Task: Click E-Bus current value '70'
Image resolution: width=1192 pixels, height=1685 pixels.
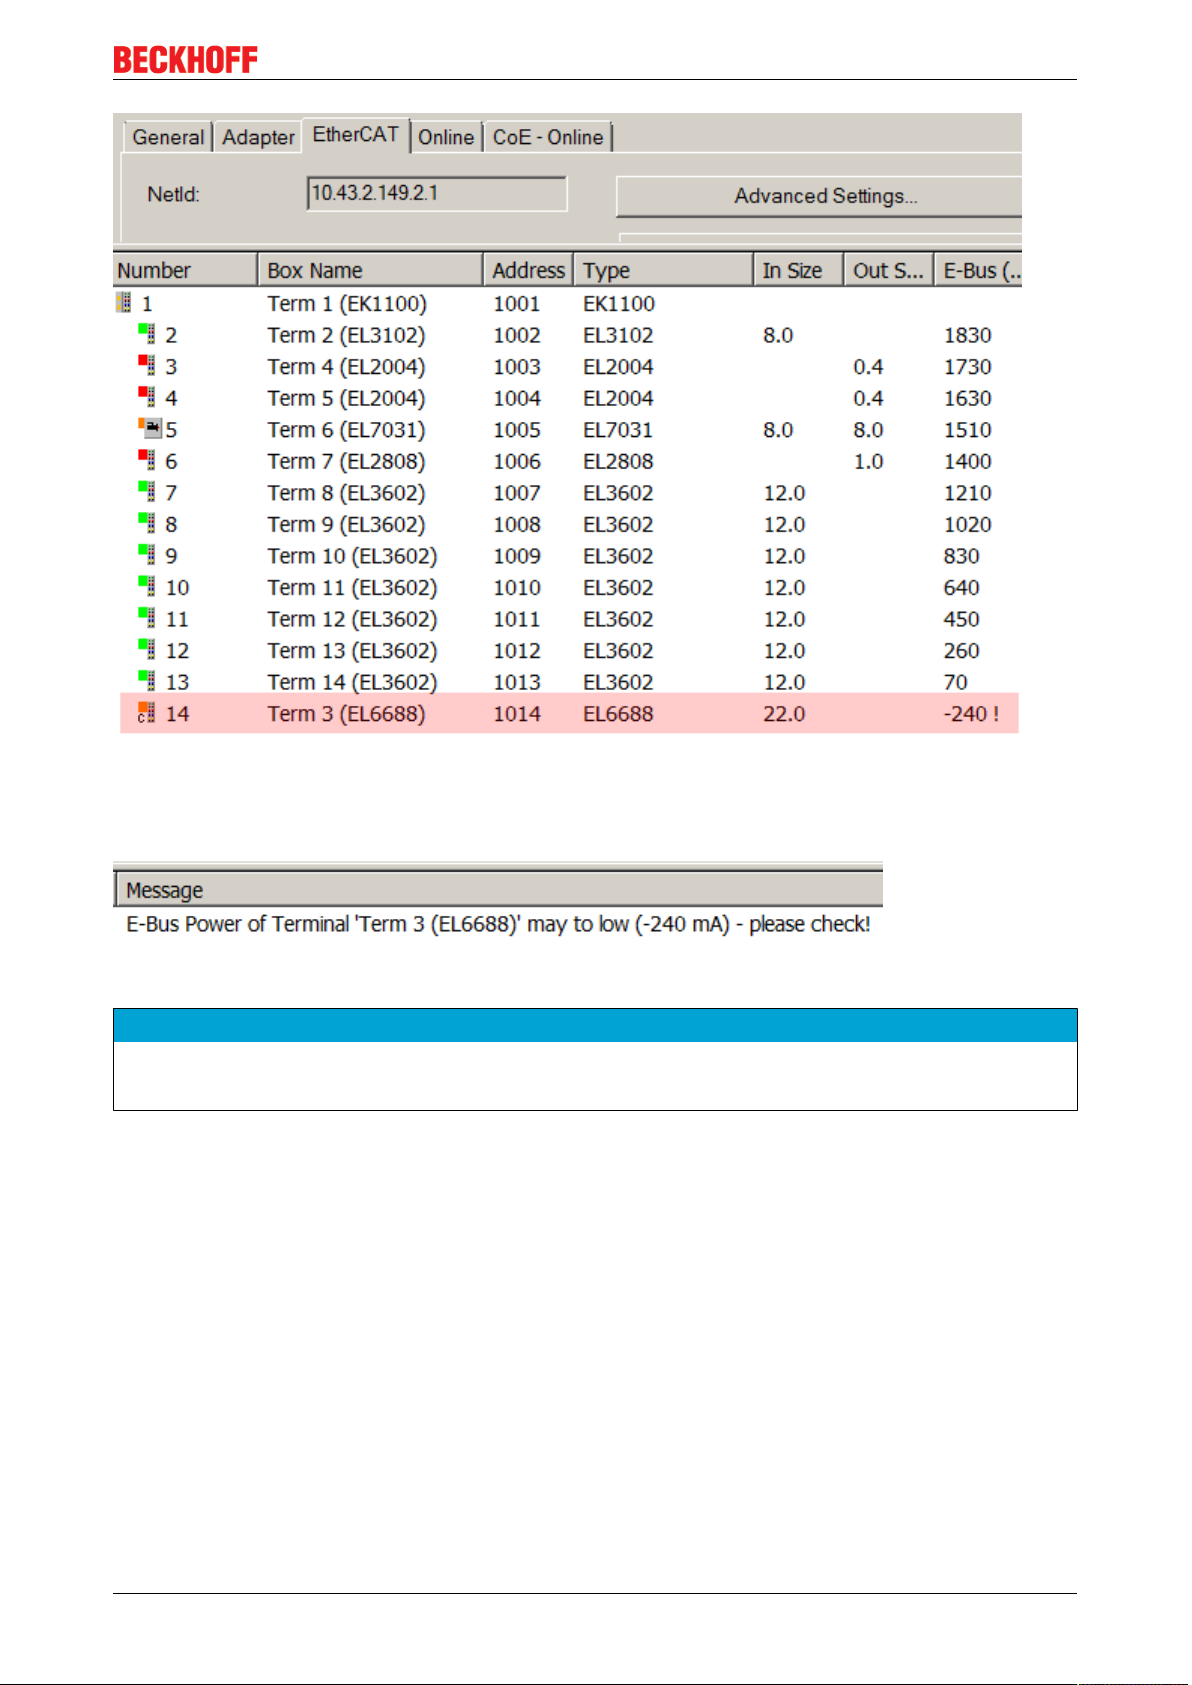Action: 955,682
